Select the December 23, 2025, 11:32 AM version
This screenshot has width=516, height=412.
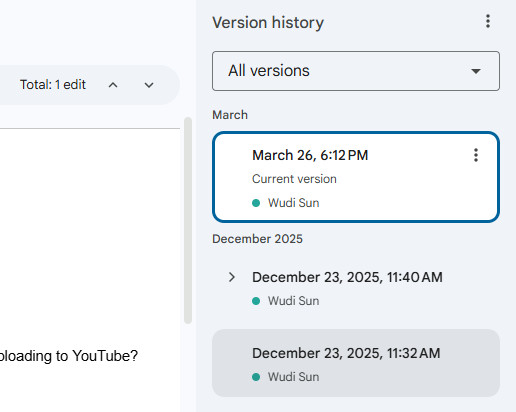(356, 363)
